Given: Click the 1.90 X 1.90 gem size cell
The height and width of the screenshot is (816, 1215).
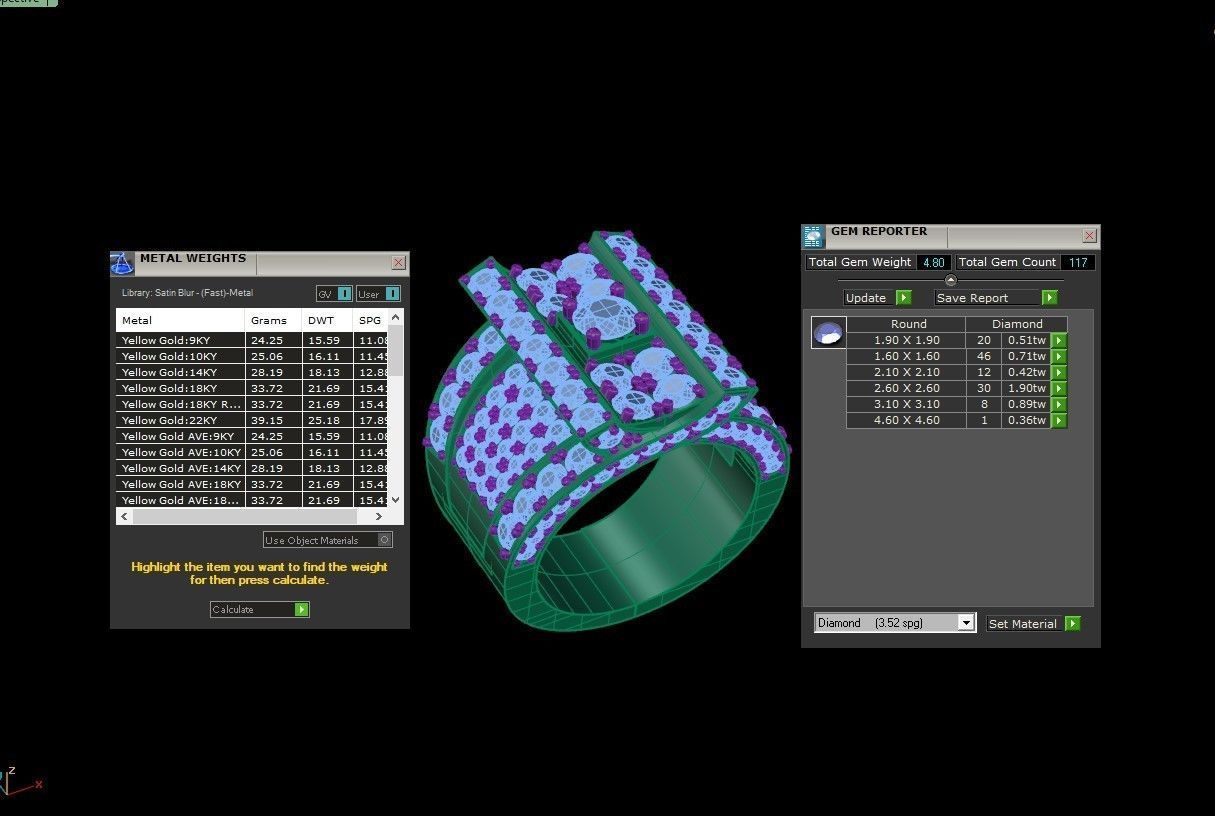Looking at the screenshot, I should (907, 340).
